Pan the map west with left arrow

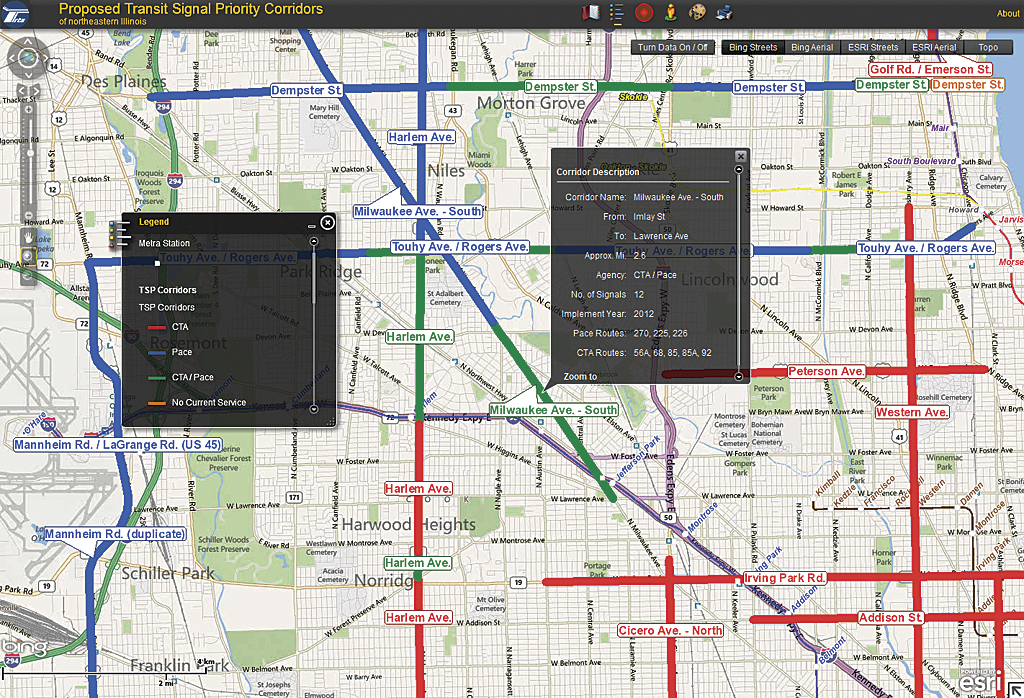12,58
